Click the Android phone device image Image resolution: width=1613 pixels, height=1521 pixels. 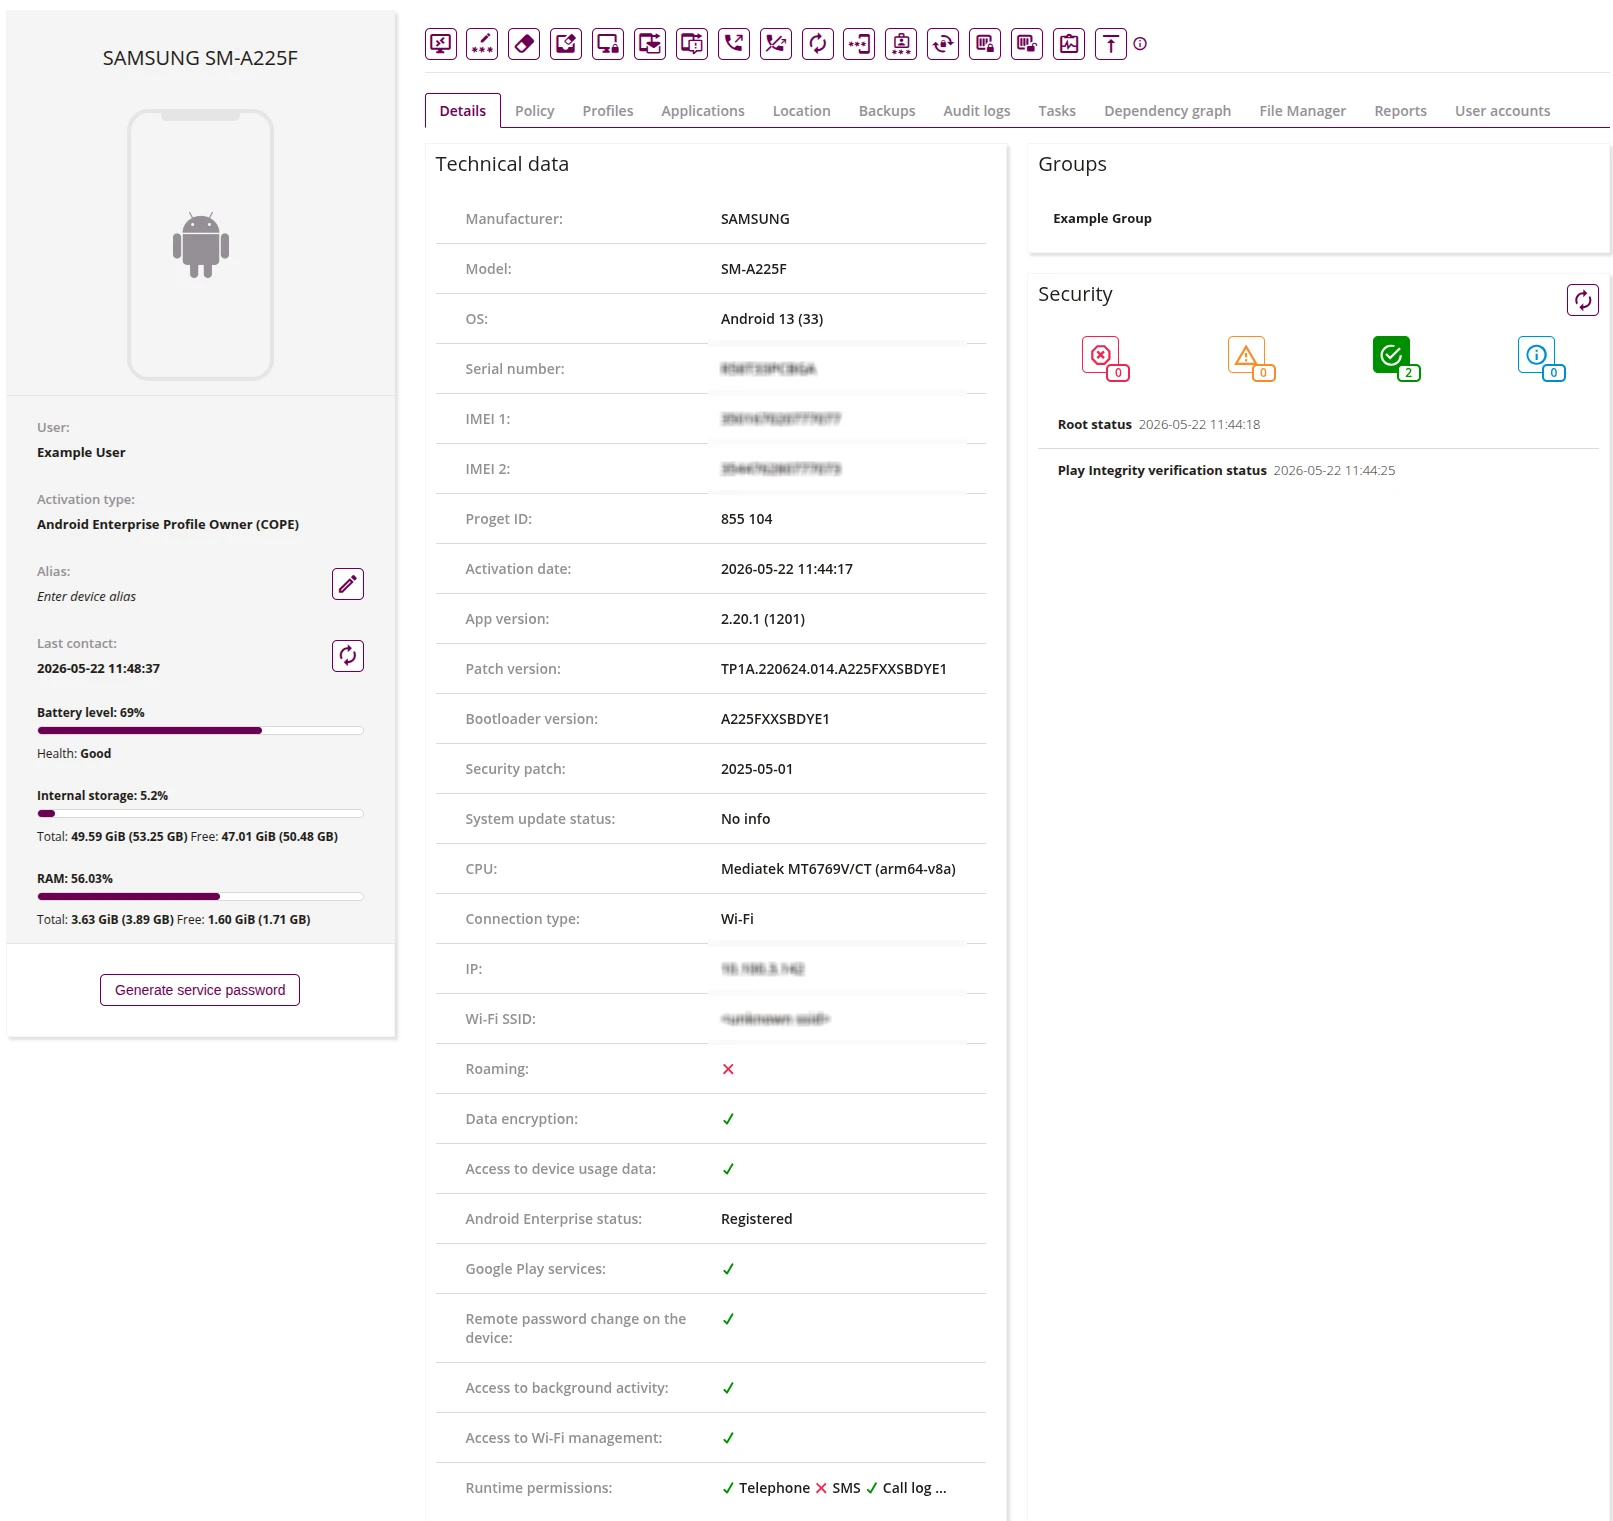tap(201, 245)
